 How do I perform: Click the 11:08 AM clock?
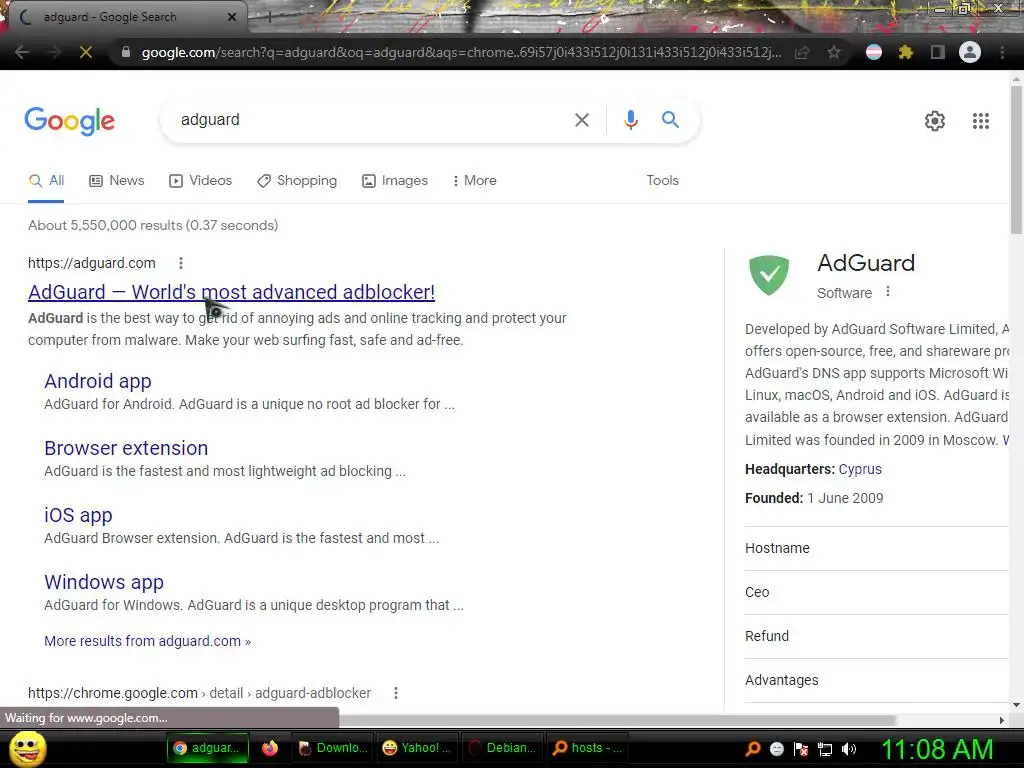[938, 749]
